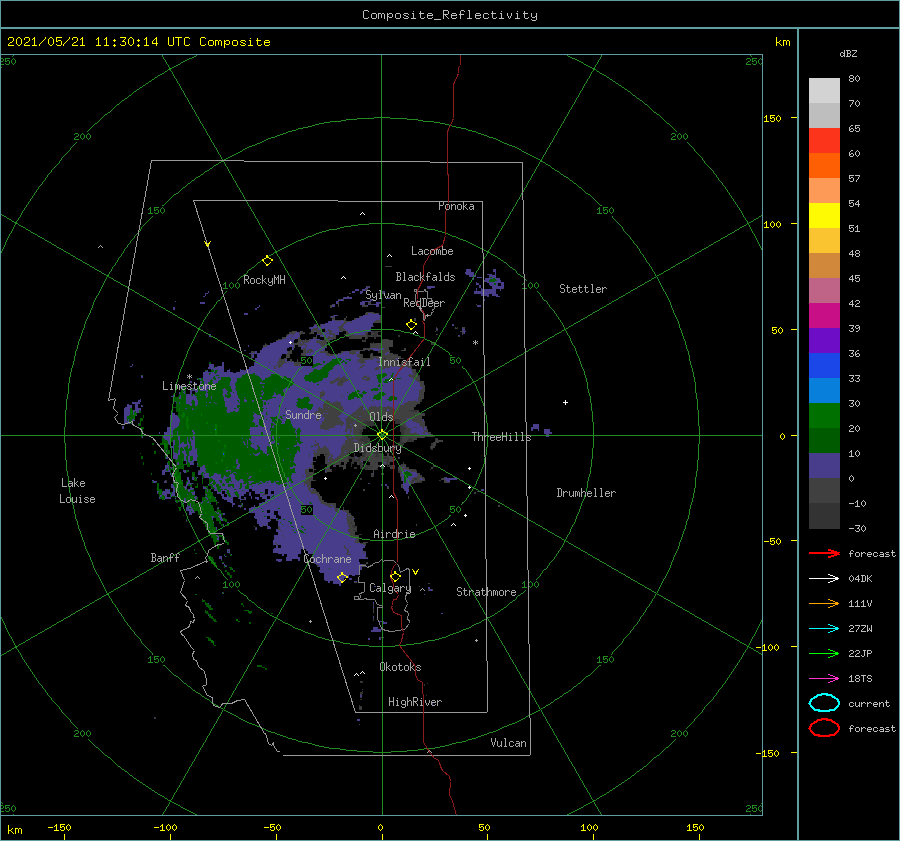Click the Limestone label on map
900x841 pixels.
(189, 386)
